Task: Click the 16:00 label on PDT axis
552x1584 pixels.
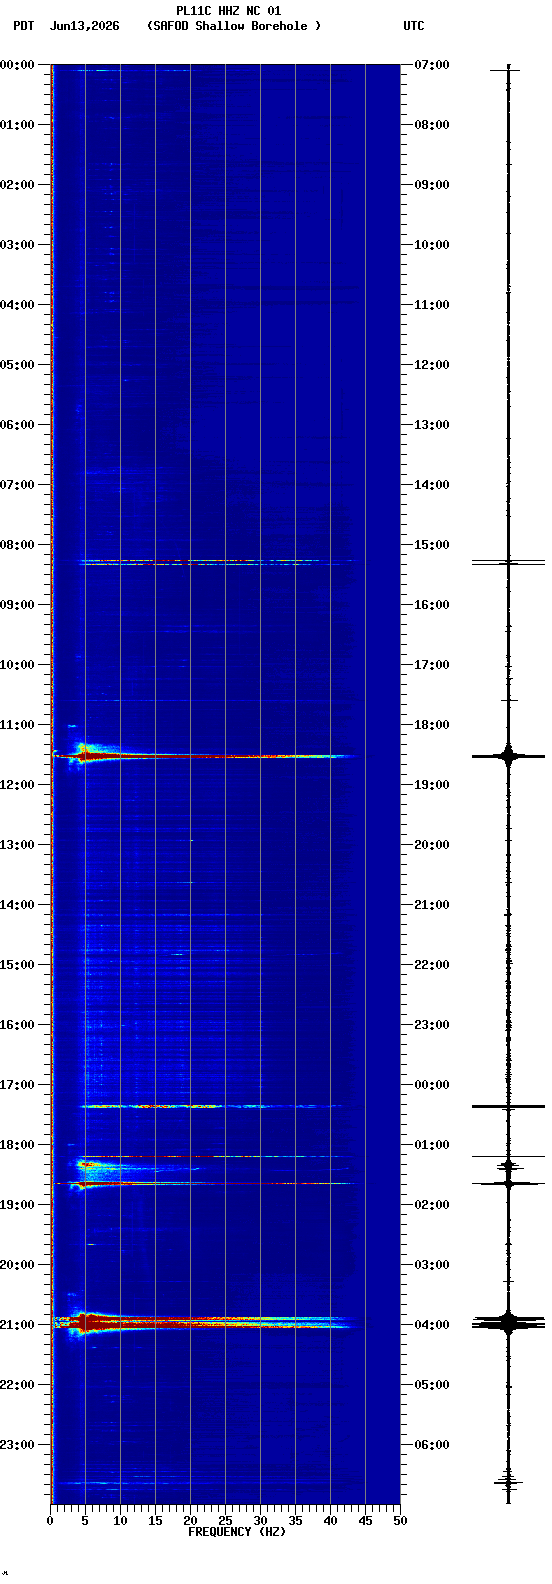Action: [17, 1025]
